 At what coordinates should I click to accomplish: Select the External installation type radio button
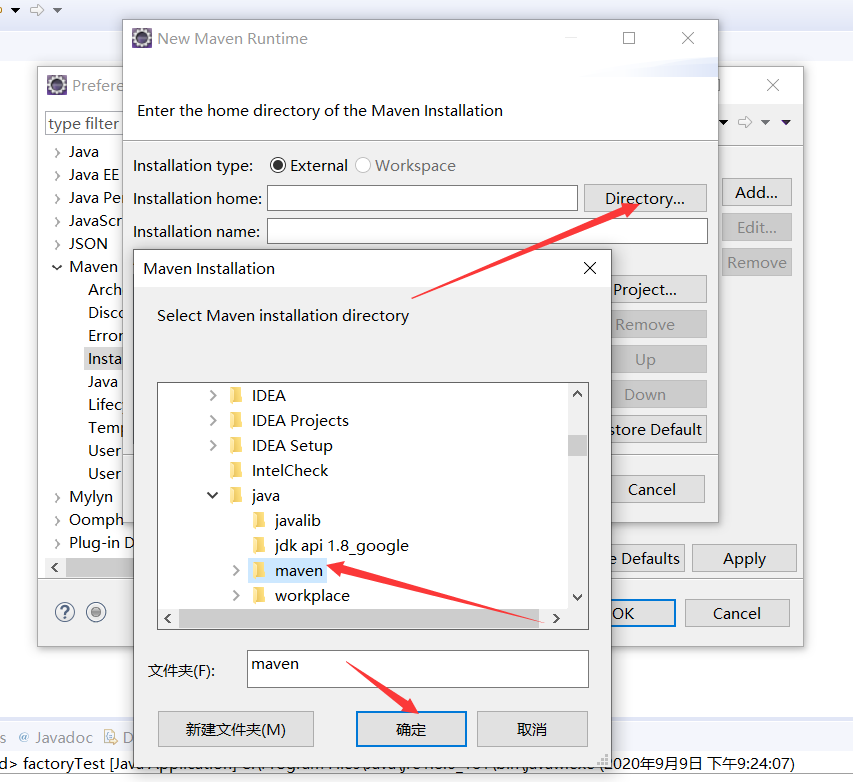277,165
